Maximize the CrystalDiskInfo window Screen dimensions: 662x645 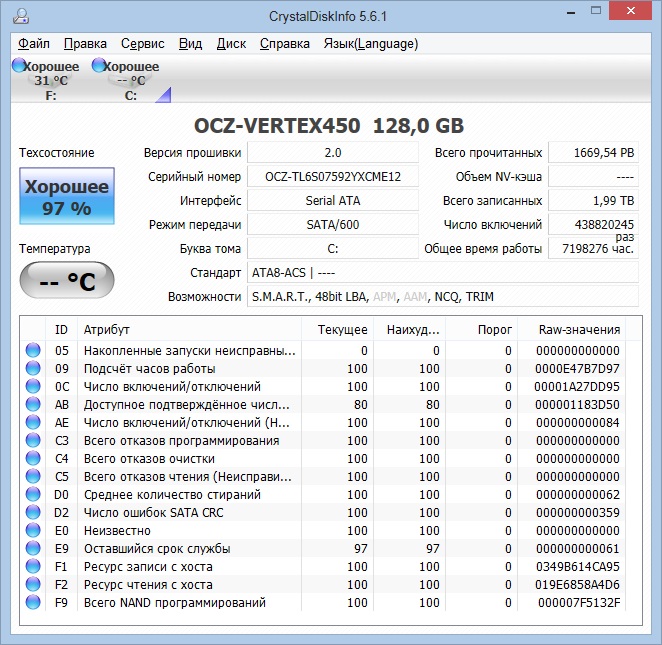pos(596,11)
